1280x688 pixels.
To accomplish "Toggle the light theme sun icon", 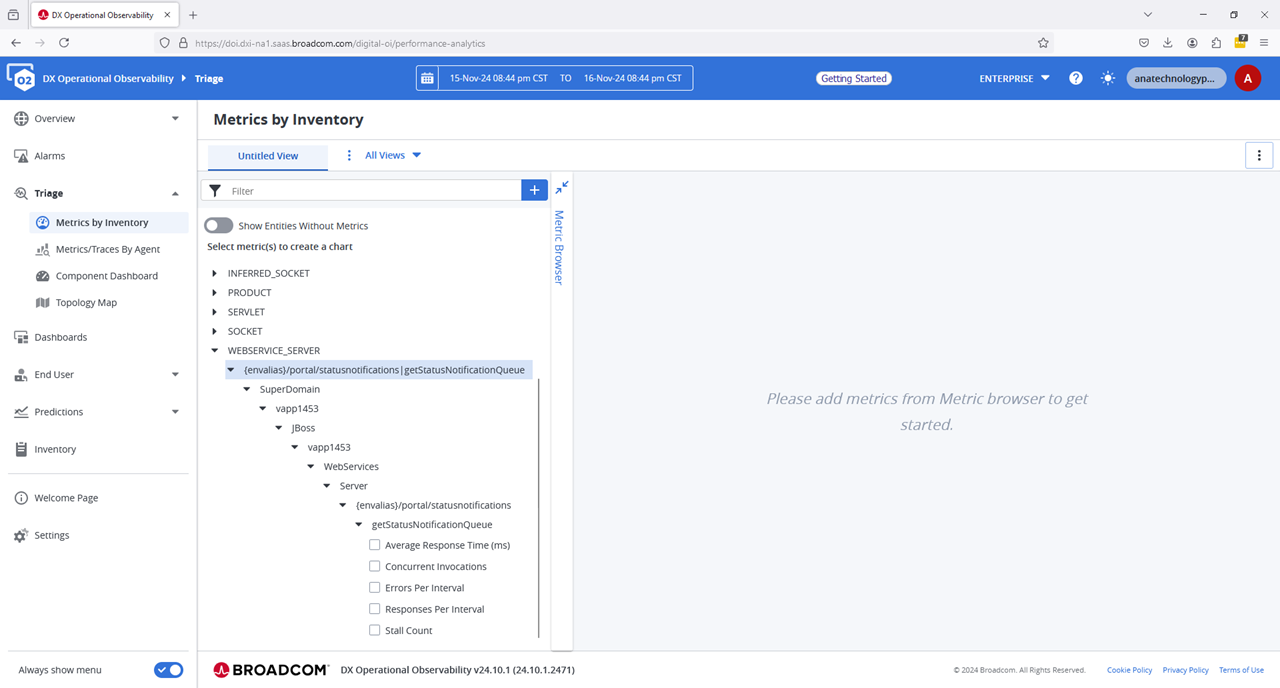I will click(x=1108, y=78).
